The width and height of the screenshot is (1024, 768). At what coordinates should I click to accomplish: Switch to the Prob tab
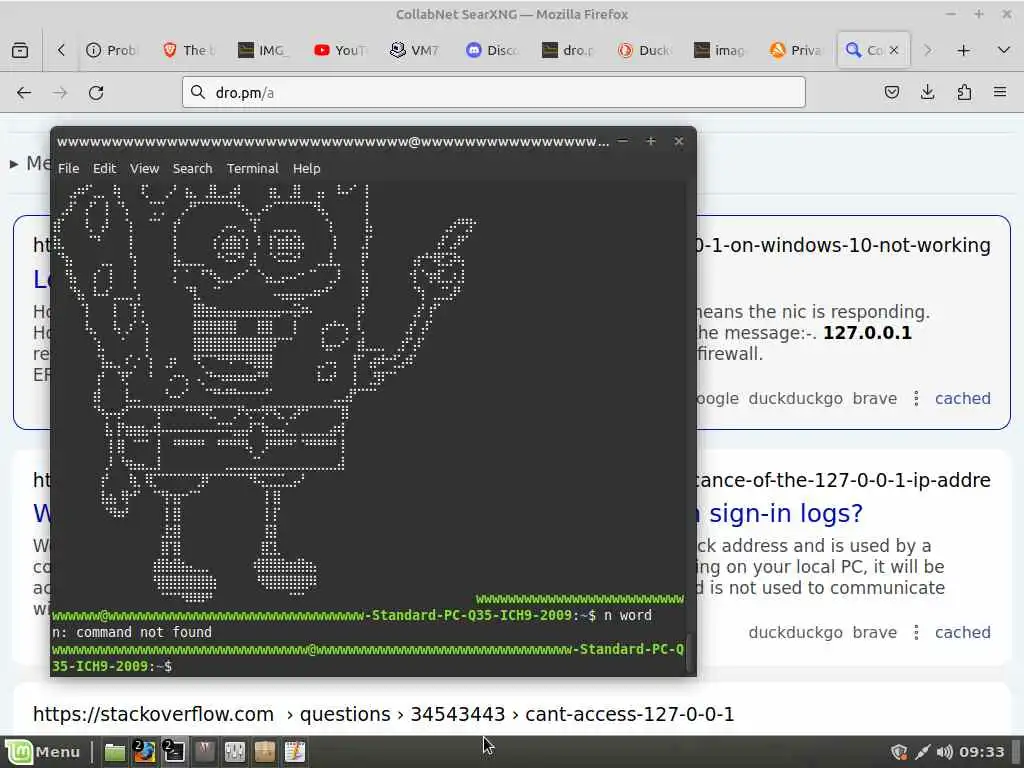click(112, 50)
